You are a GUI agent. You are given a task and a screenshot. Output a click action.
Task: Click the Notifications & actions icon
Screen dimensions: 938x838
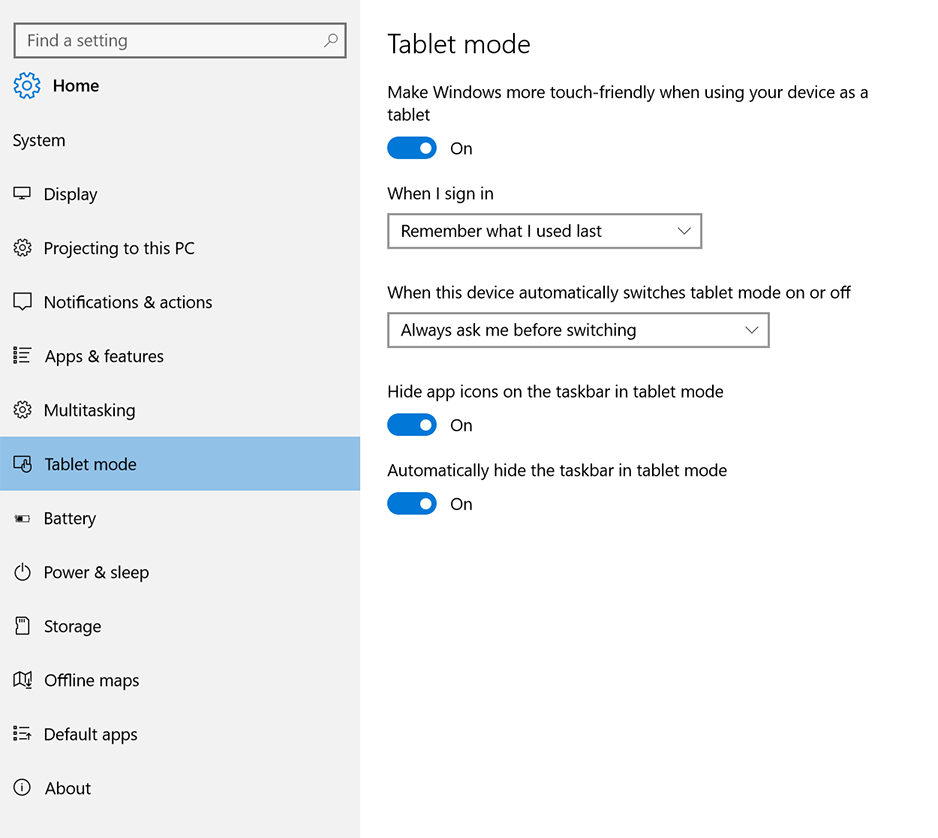(21, 302)
